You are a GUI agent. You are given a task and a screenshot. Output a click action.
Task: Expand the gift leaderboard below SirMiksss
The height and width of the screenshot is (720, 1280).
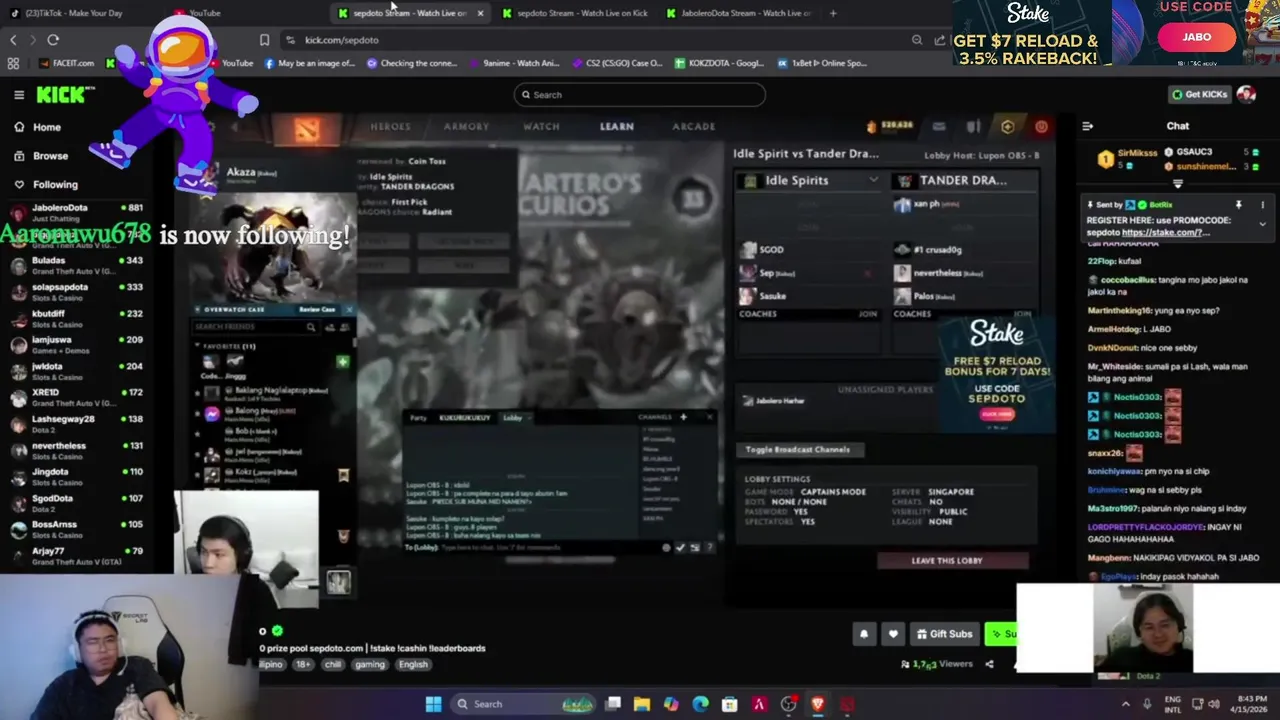[1178, 184]
